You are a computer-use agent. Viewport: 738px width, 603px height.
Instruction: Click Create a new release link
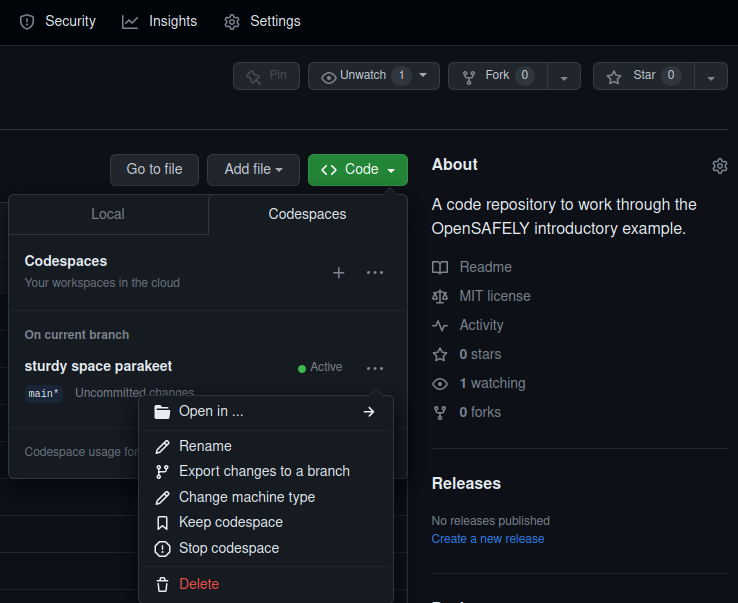pyautogui.click(x=488, y=539)
